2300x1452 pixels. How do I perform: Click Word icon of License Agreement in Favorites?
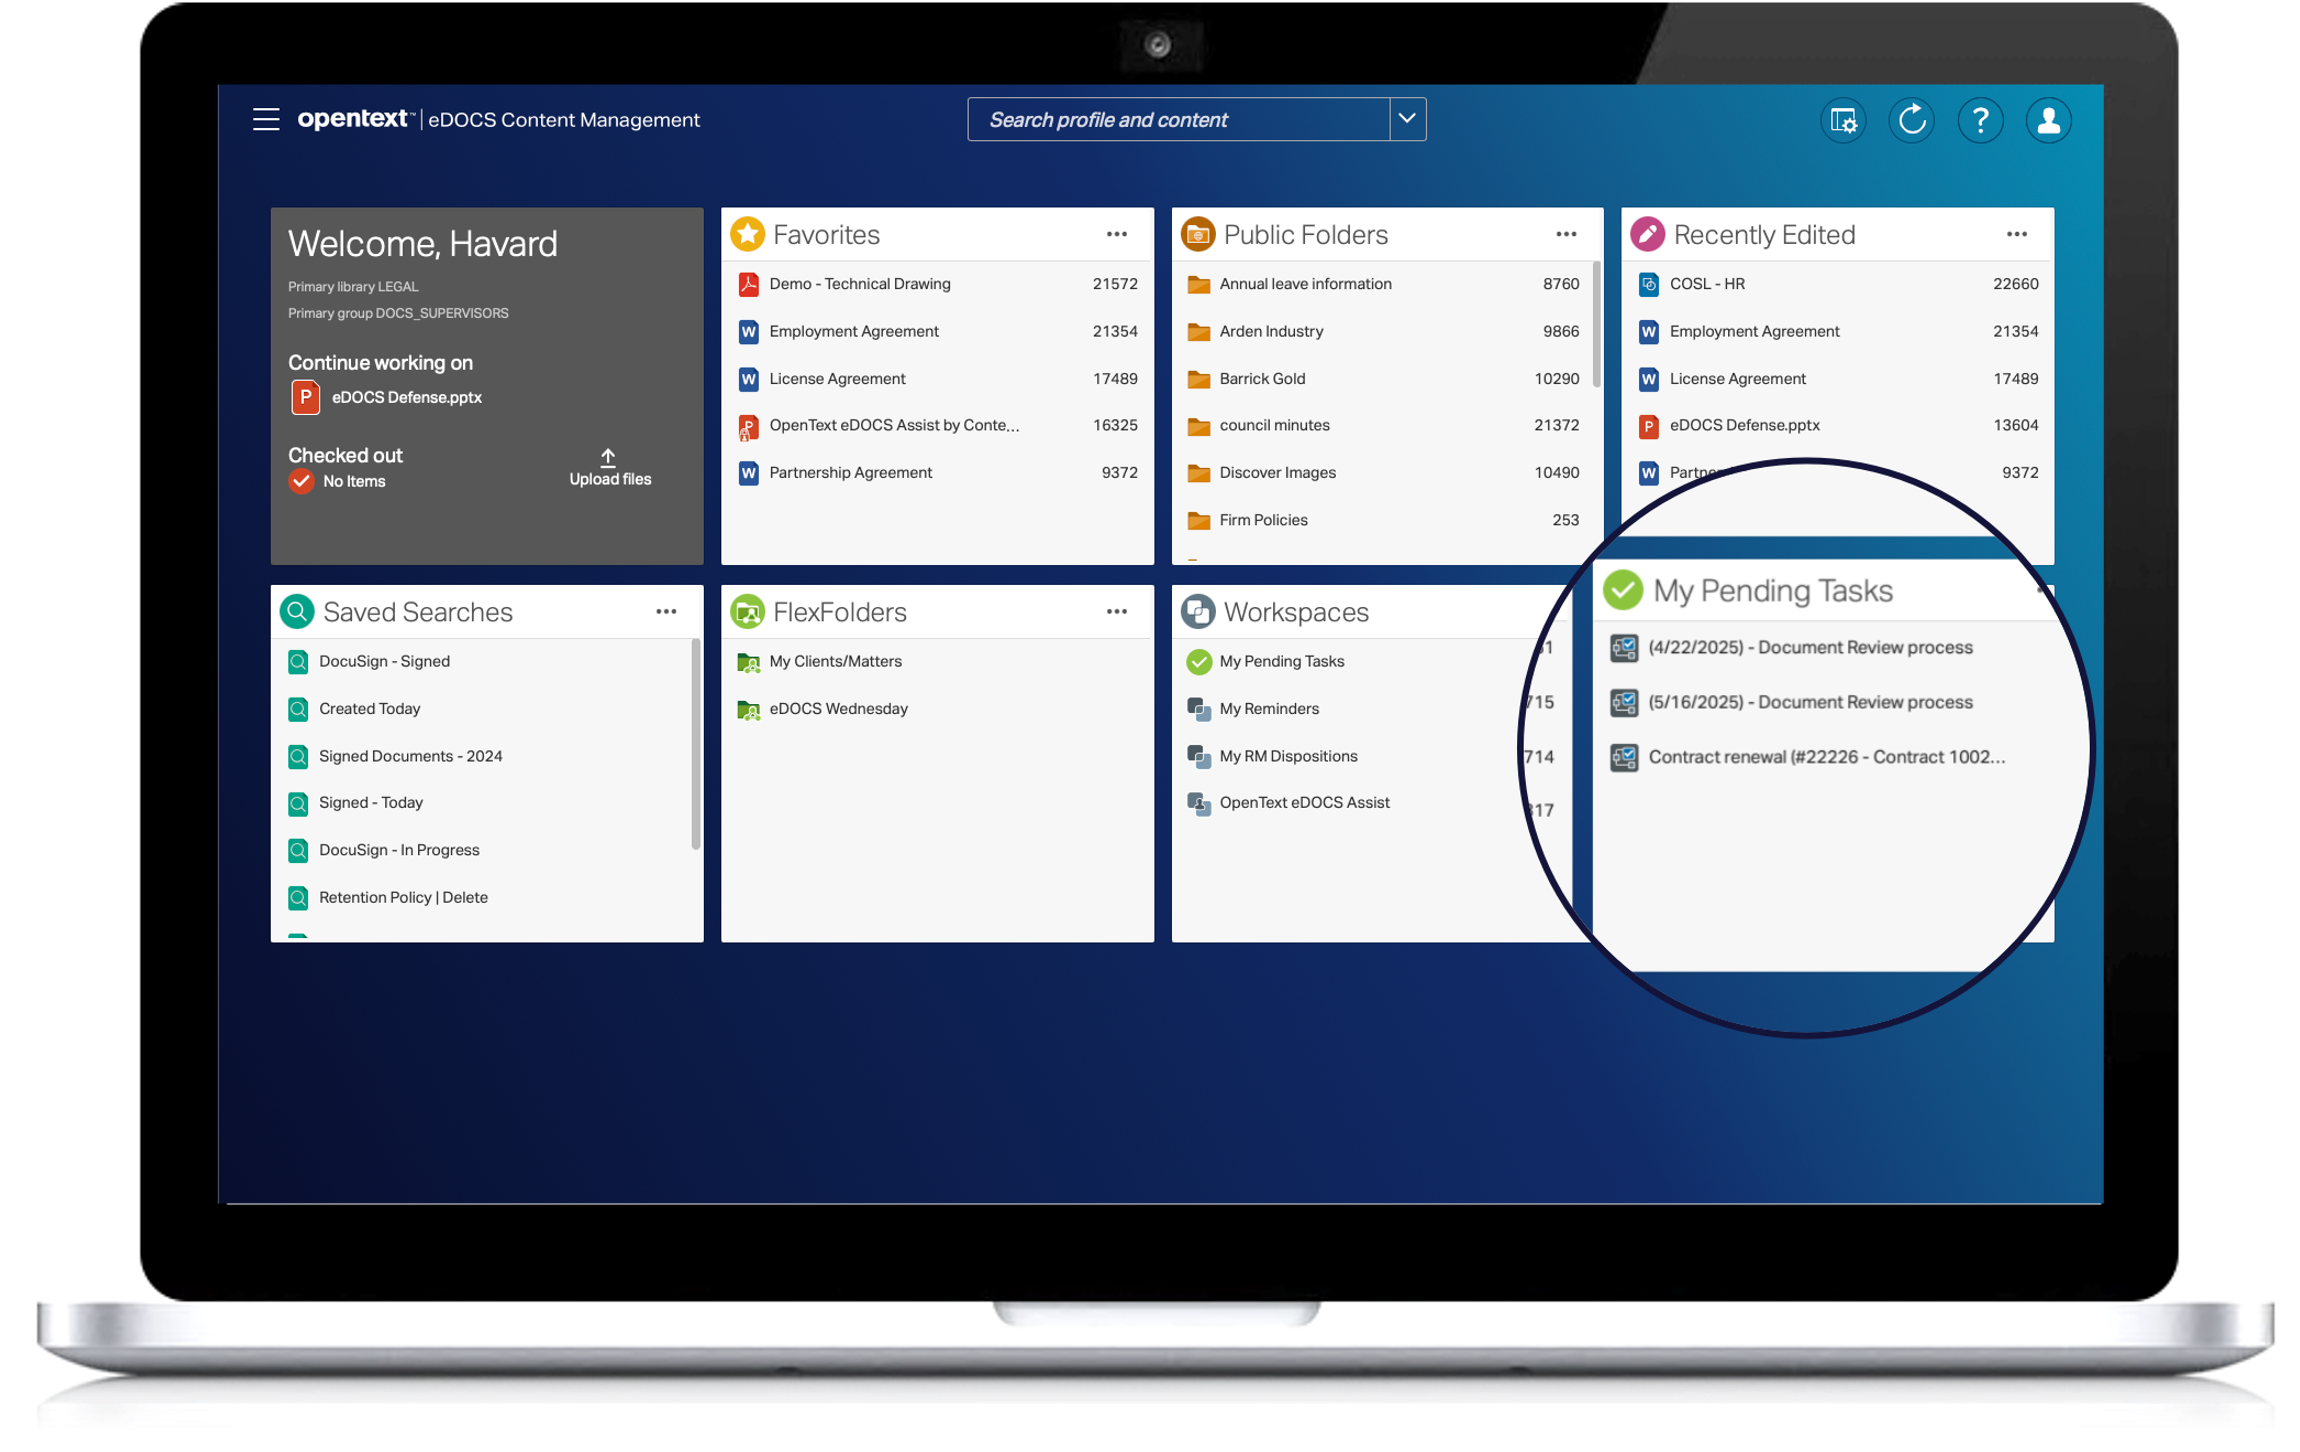747,379
